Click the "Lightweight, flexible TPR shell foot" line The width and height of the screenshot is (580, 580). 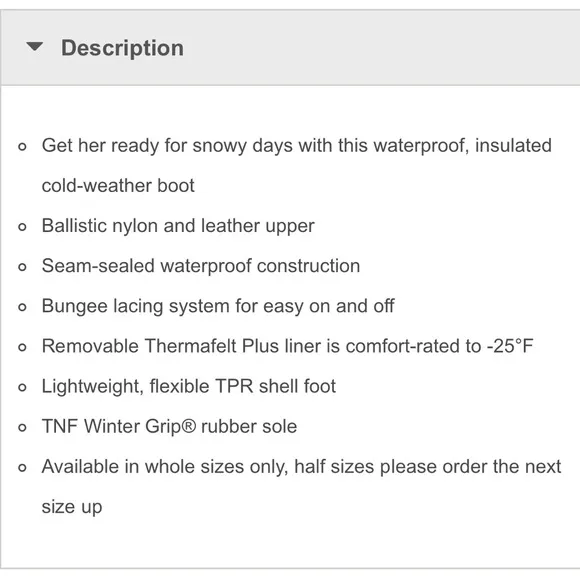(x=189, y=387)
